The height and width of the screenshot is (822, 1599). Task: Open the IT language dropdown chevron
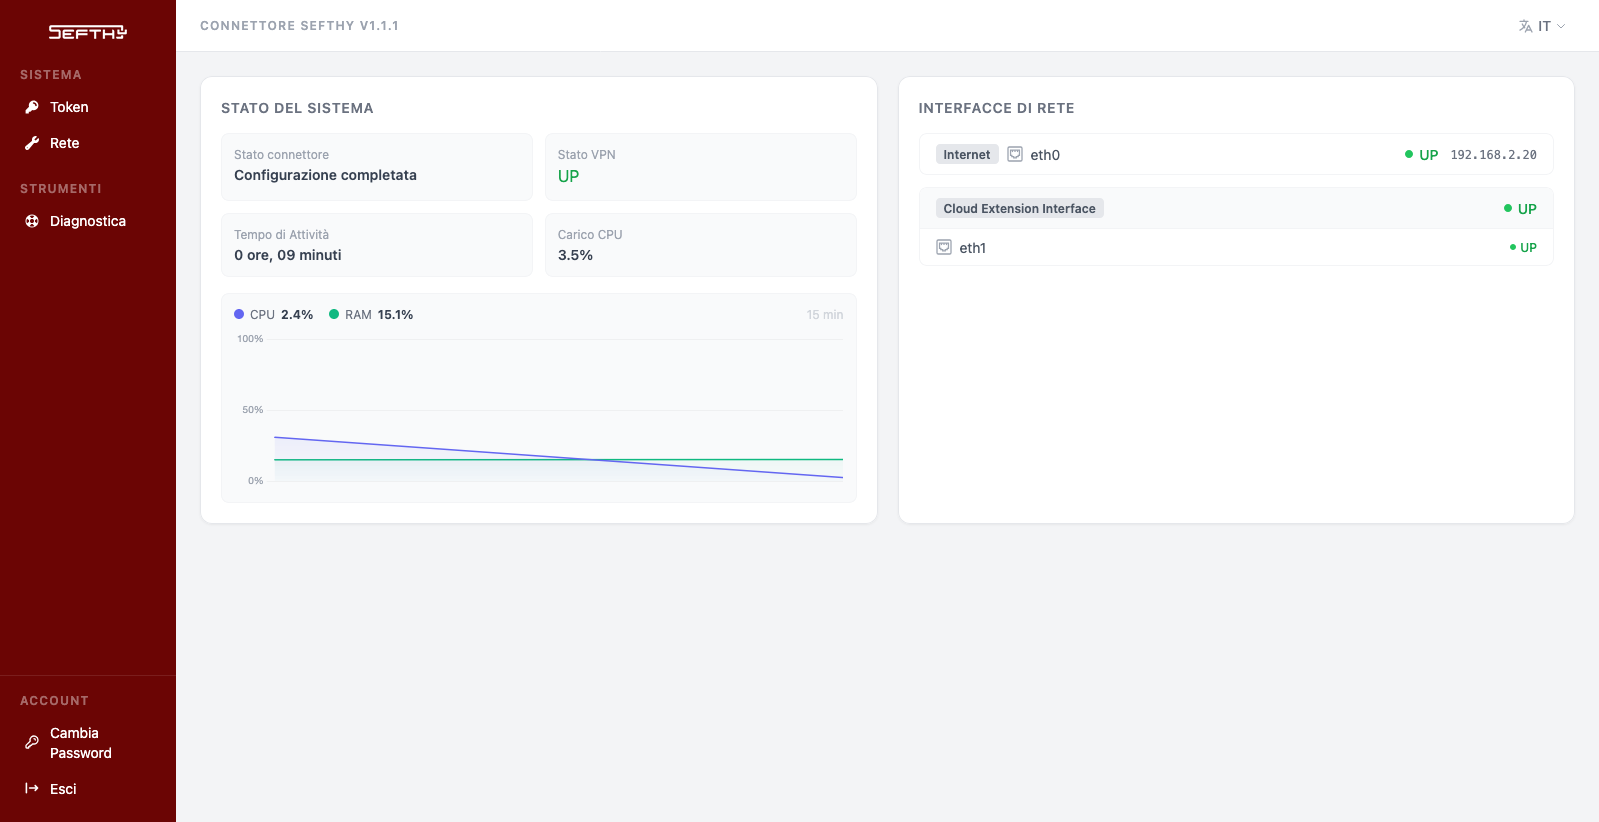point(1561,26)
